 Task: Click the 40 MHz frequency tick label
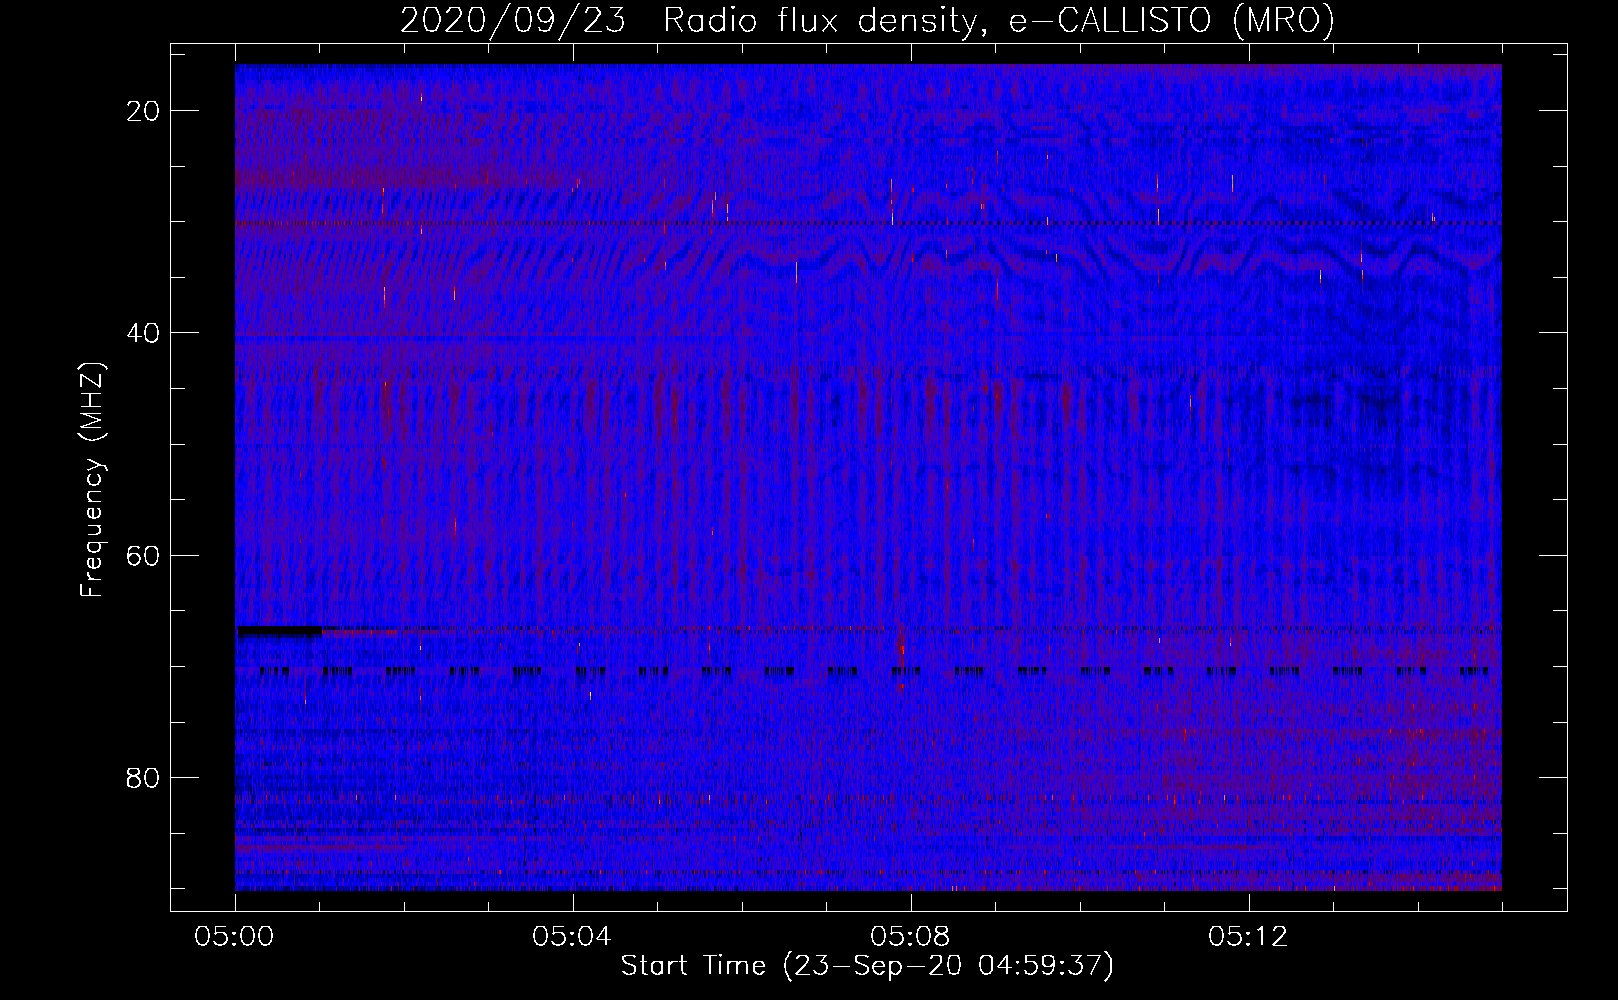pos(143,333)
